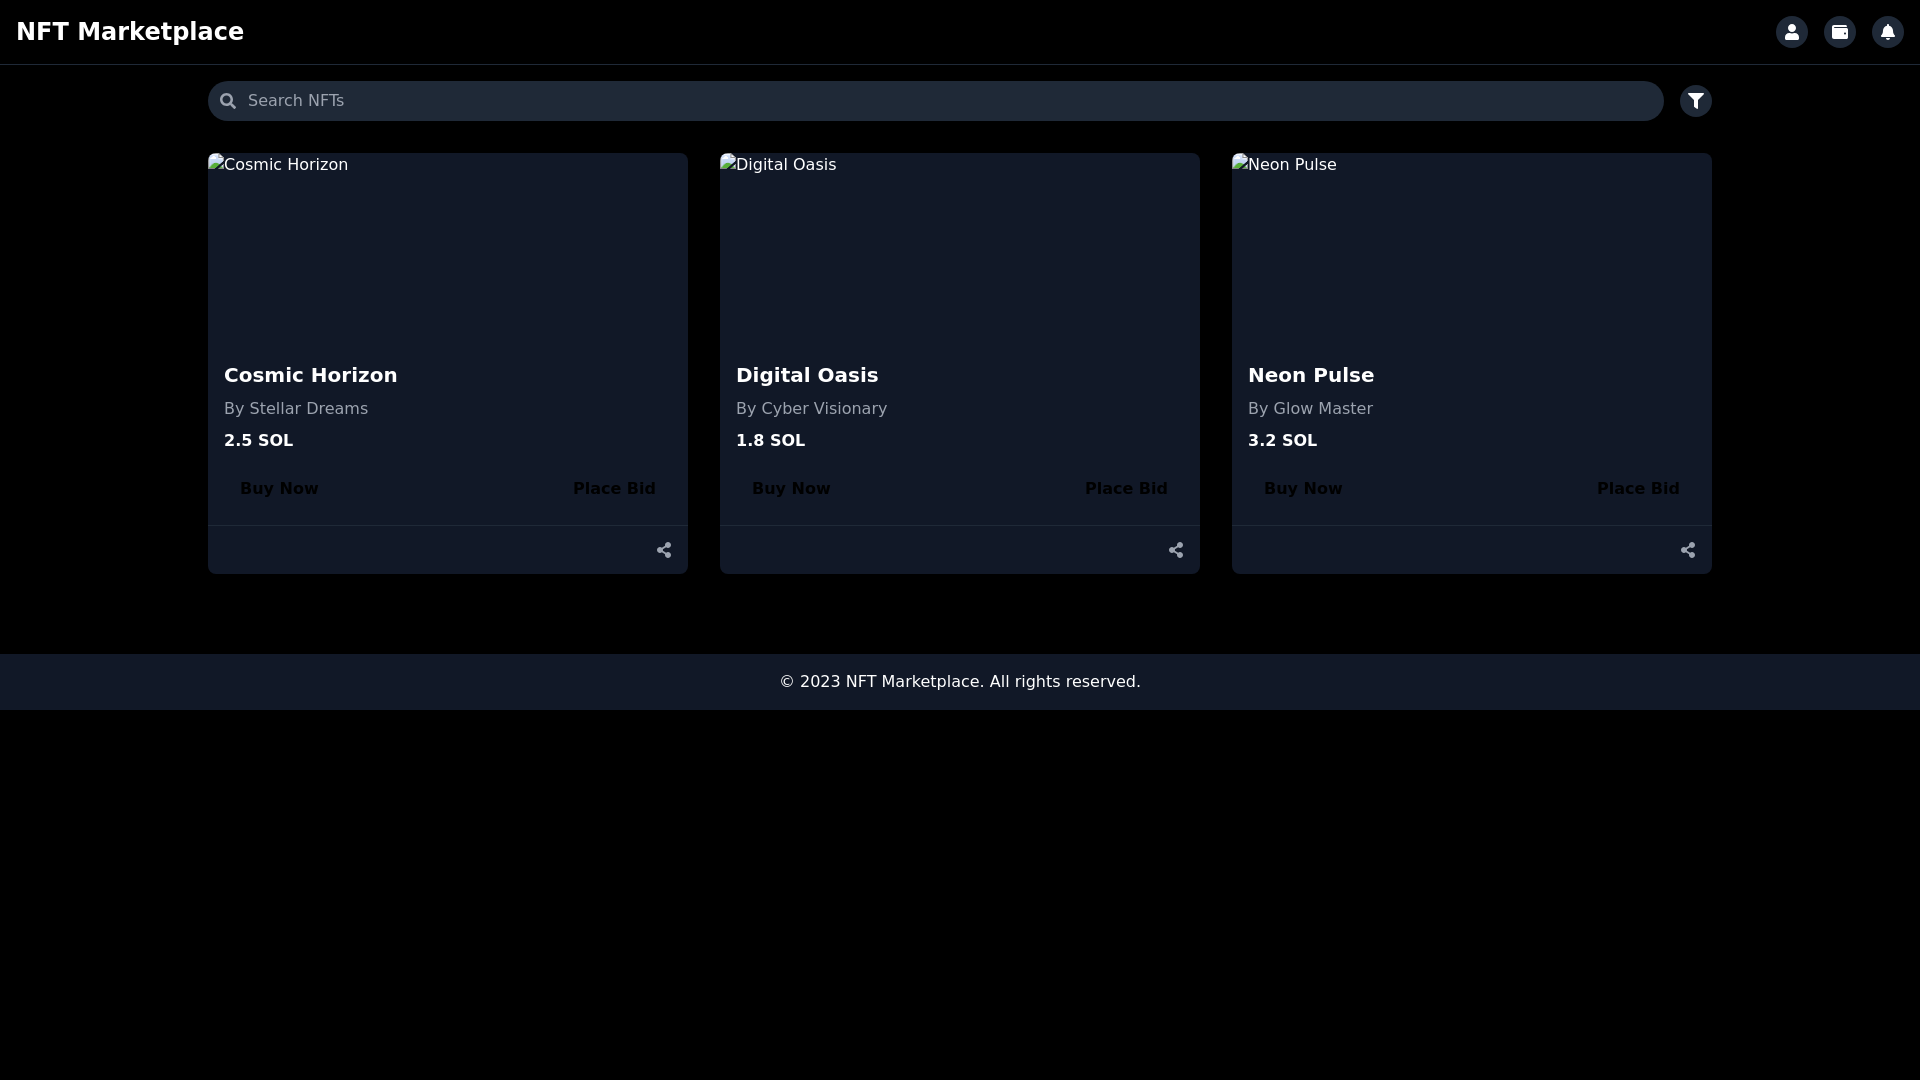Open the wallet icon in header
Screen dimensions: 1920x1080
tap(1839, 31)
